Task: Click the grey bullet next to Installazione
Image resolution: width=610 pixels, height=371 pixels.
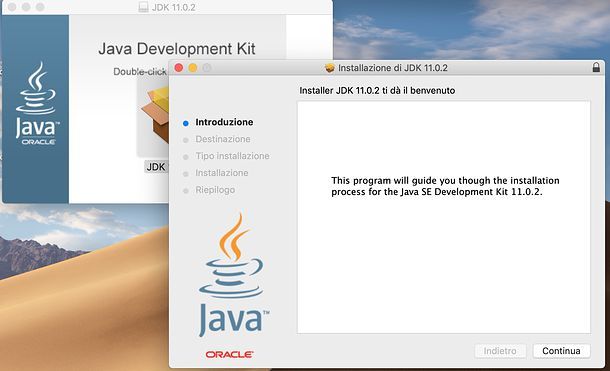Action: point(186,174)
